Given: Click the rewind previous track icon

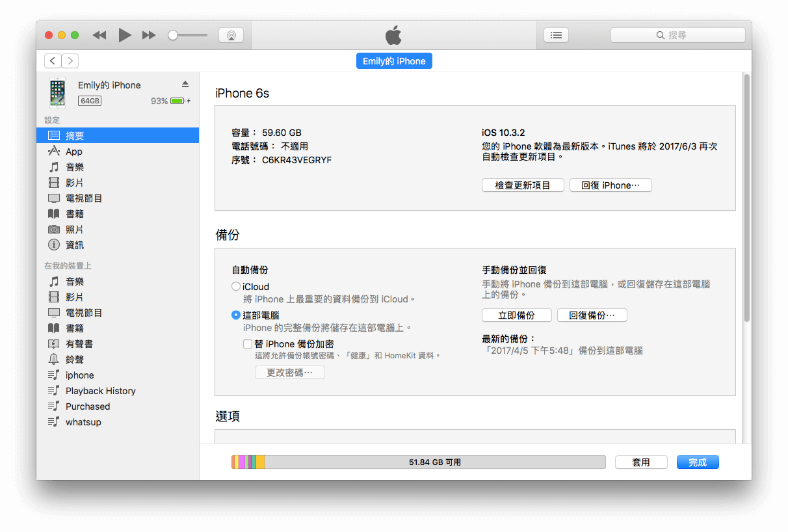Looking at the screenshot, I should click(99, 35).
